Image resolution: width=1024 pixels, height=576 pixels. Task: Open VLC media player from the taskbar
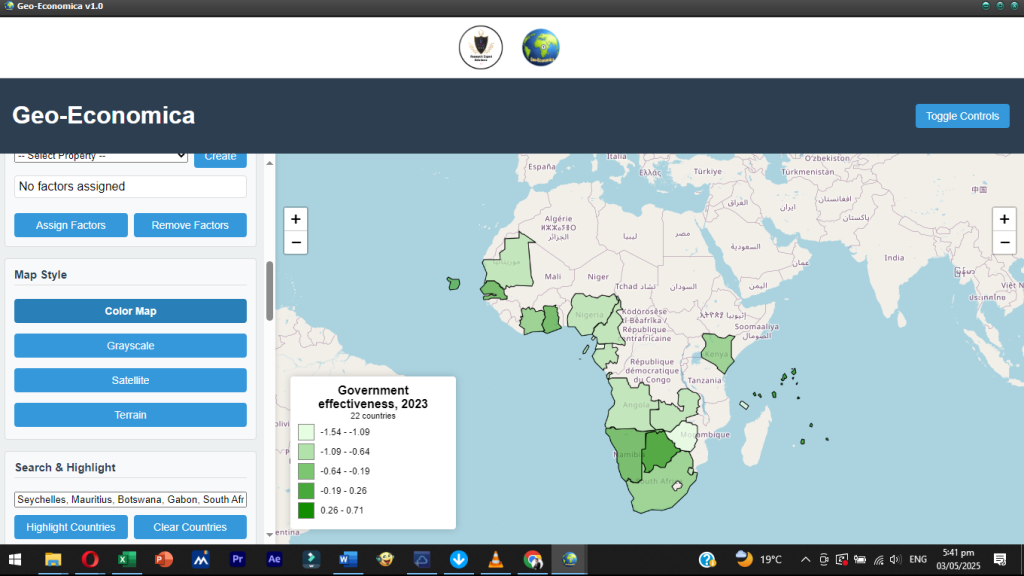[495, 560]
